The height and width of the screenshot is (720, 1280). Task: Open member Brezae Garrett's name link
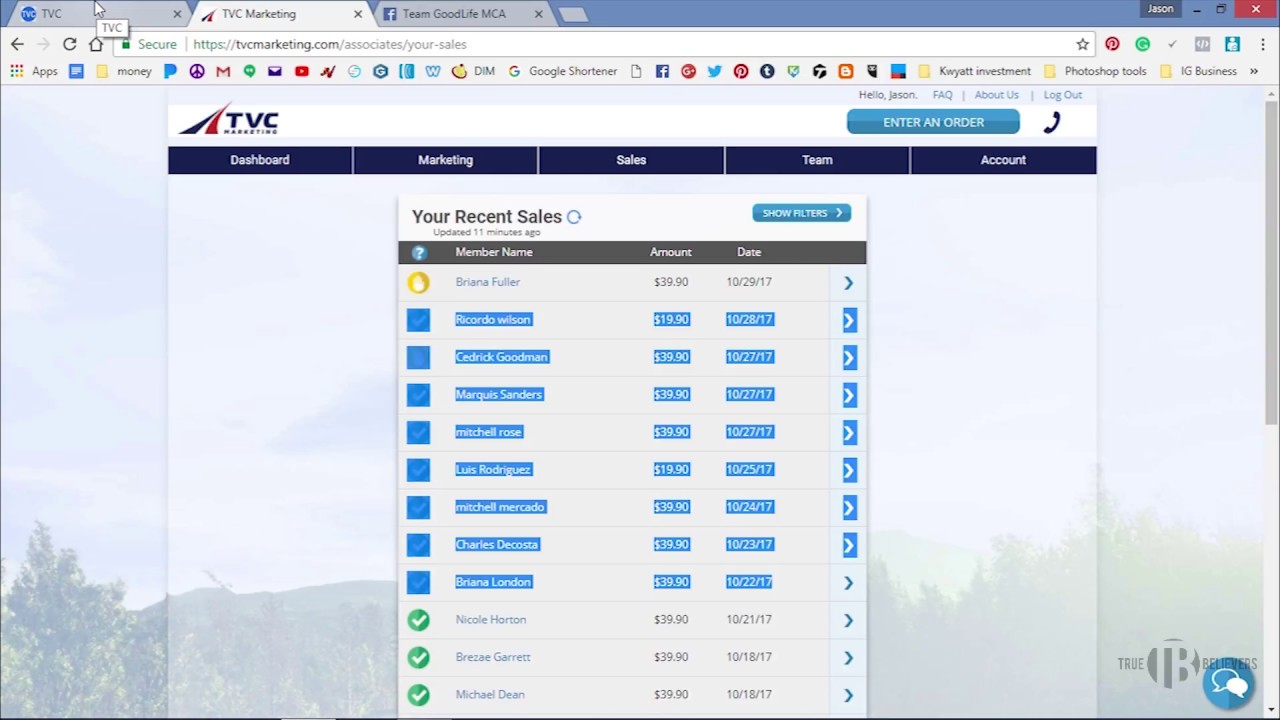[x=493, y=657]
